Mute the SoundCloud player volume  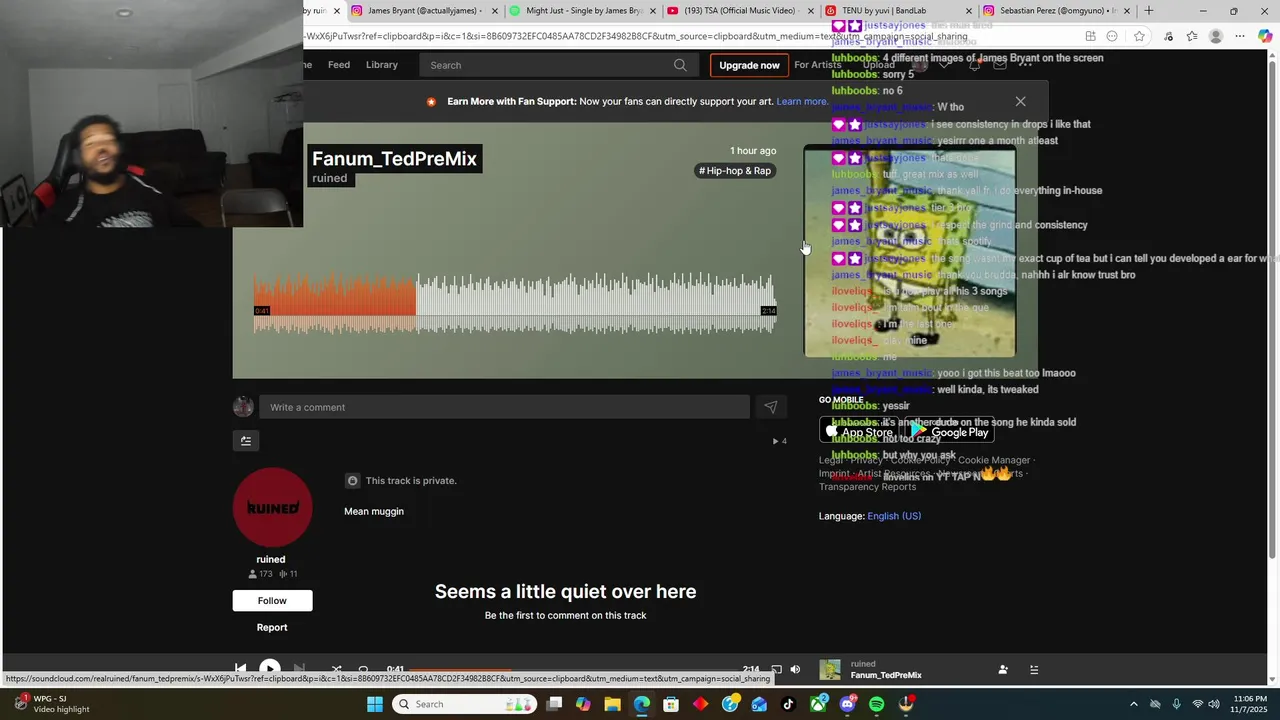(x=795, y=669)
